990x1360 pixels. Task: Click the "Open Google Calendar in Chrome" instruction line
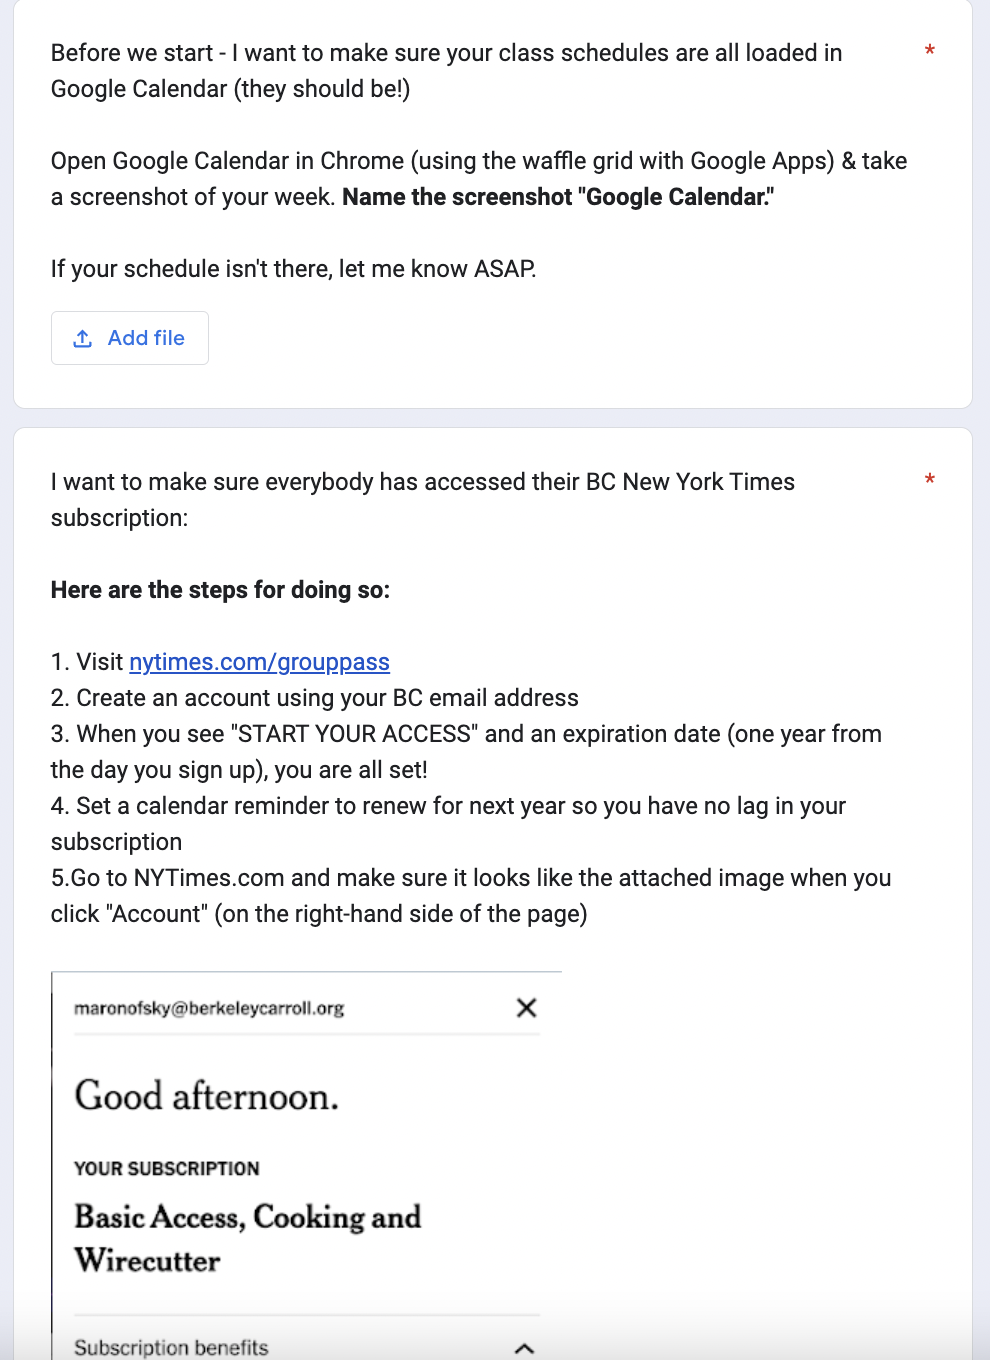click(478, 161)
